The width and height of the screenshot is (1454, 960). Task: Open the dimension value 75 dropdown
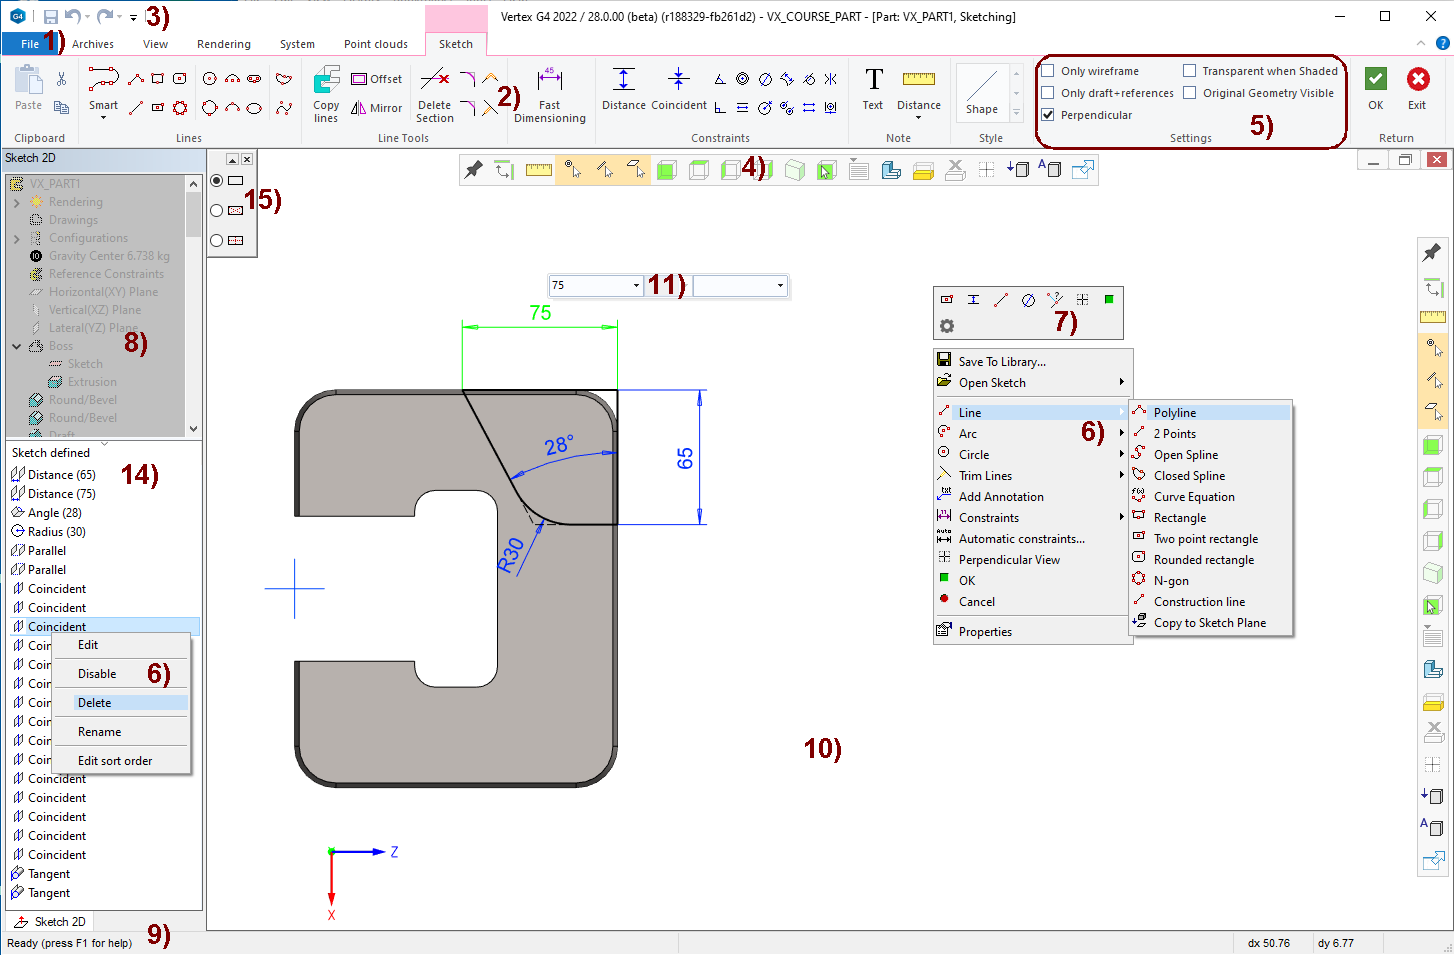click(636, 286)
